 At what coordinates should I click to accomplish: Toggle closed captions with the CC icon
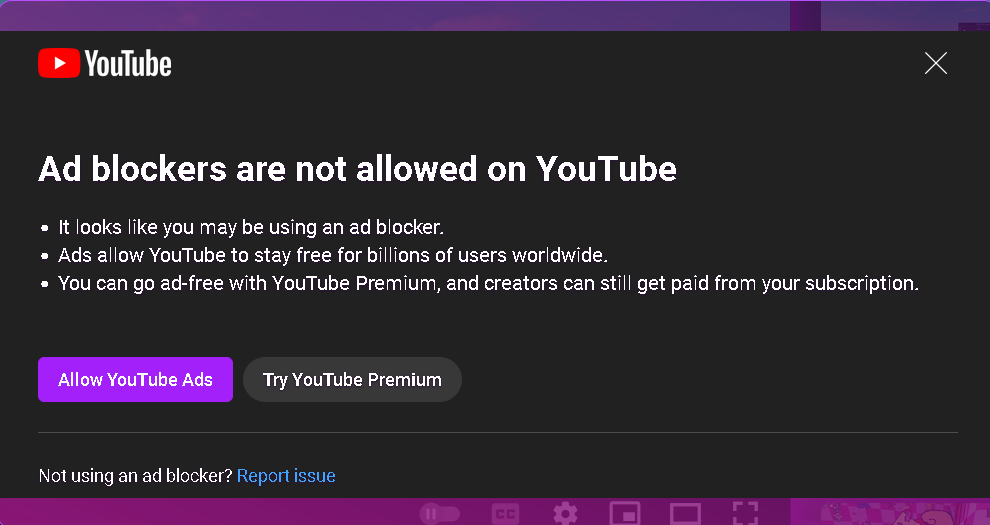coord(505,514)
